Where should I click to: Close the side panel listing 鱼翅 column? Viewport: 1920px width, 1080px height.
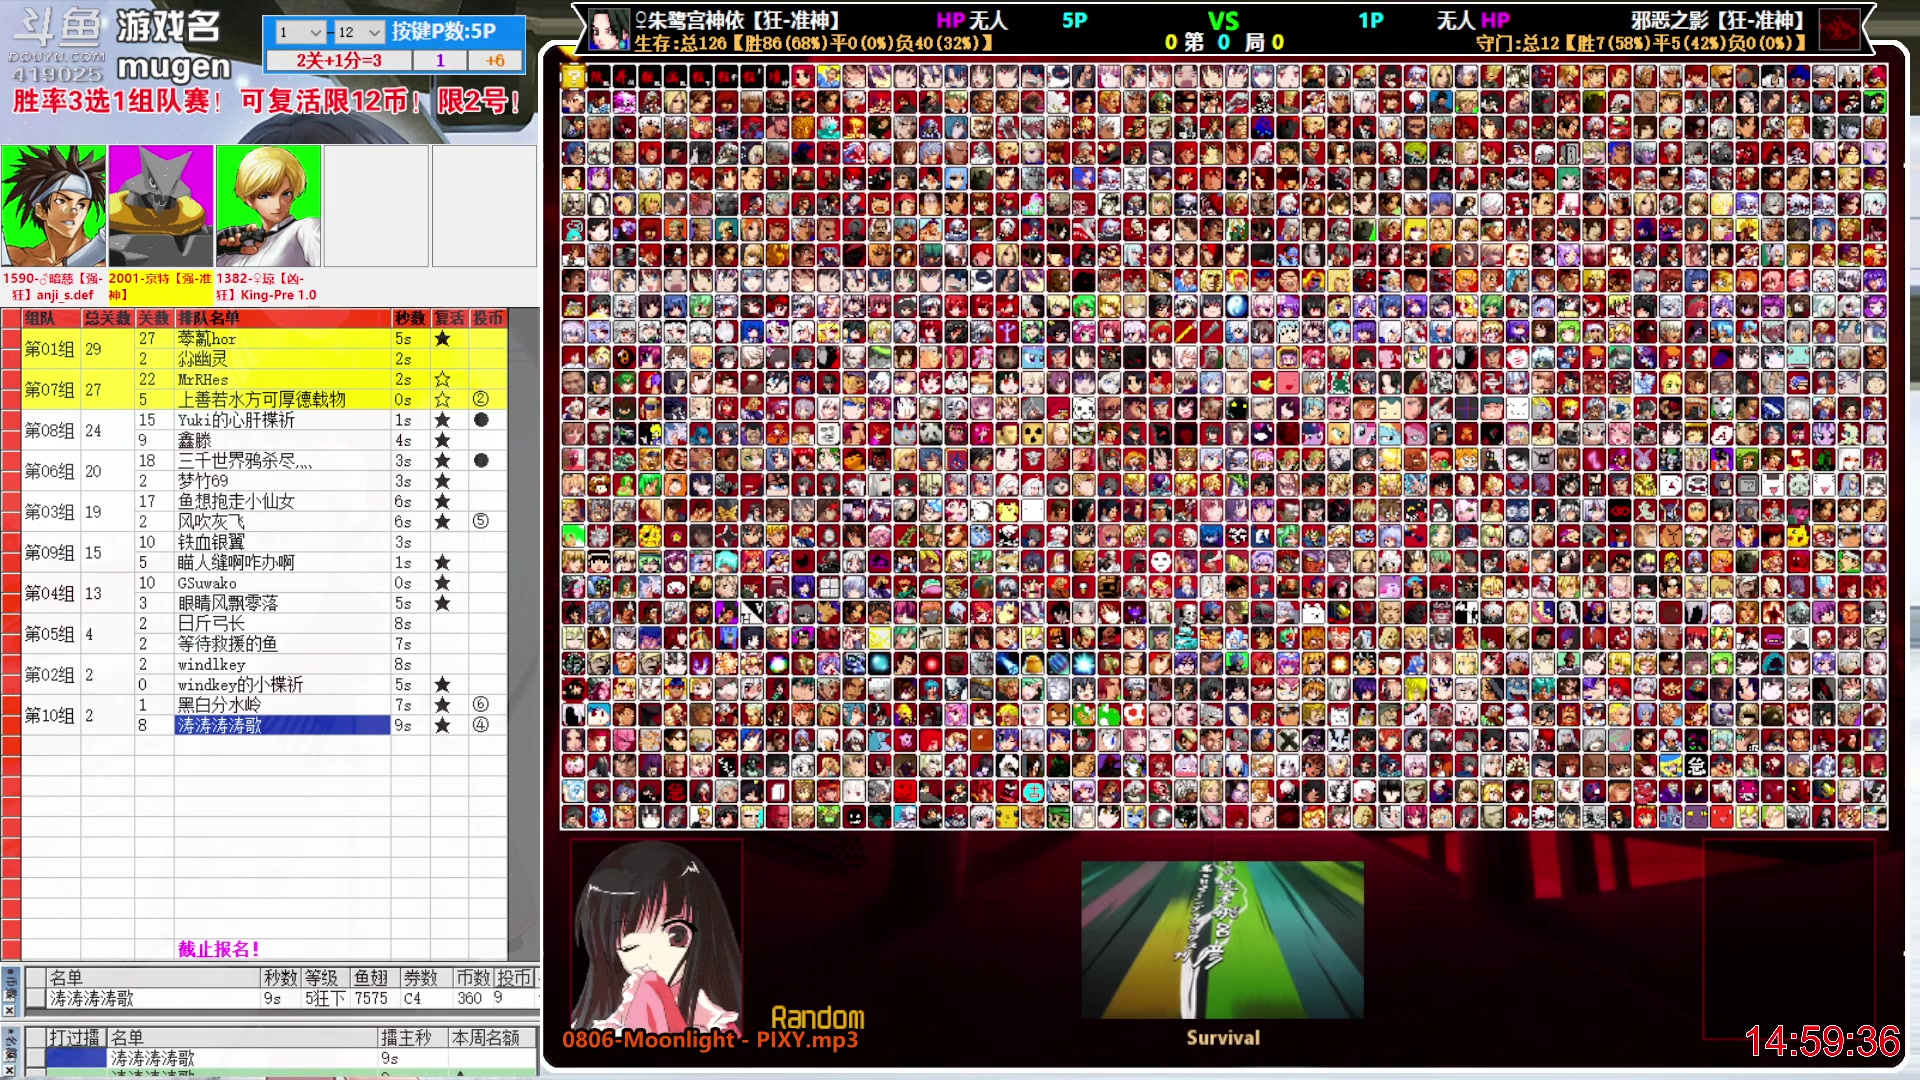(9, 1010)
